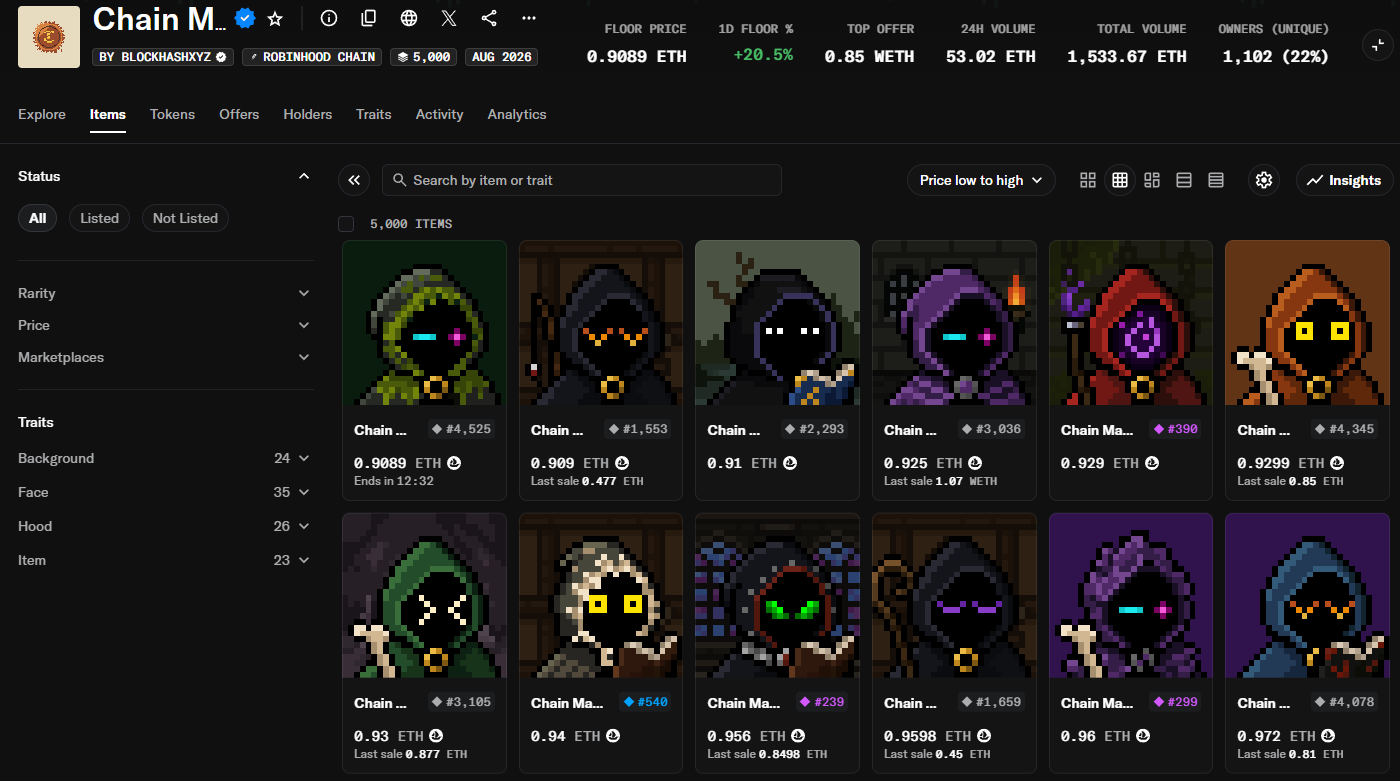Click the blue verified badge beside Chain M...

244,18
